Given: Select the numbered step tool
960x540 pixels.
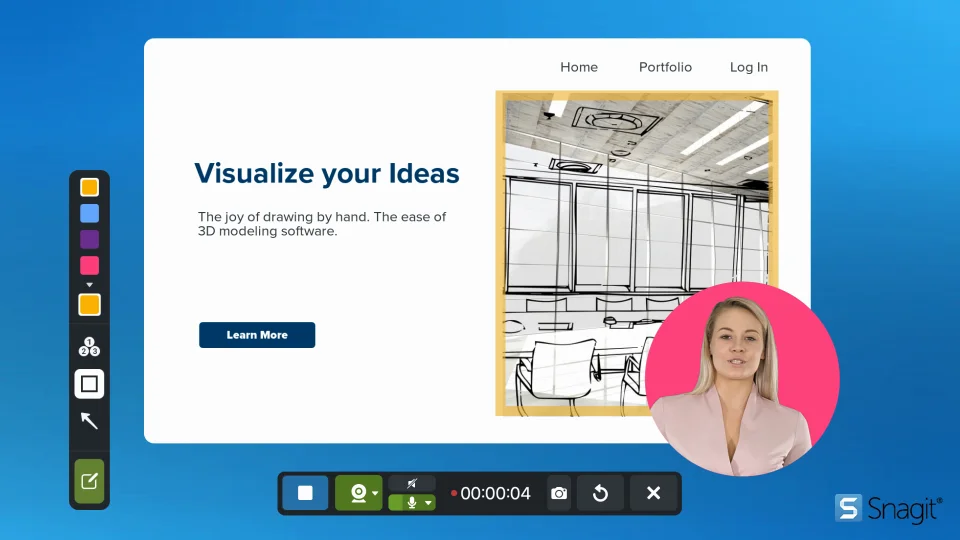Looking at the screenshot, I should 89,347.
